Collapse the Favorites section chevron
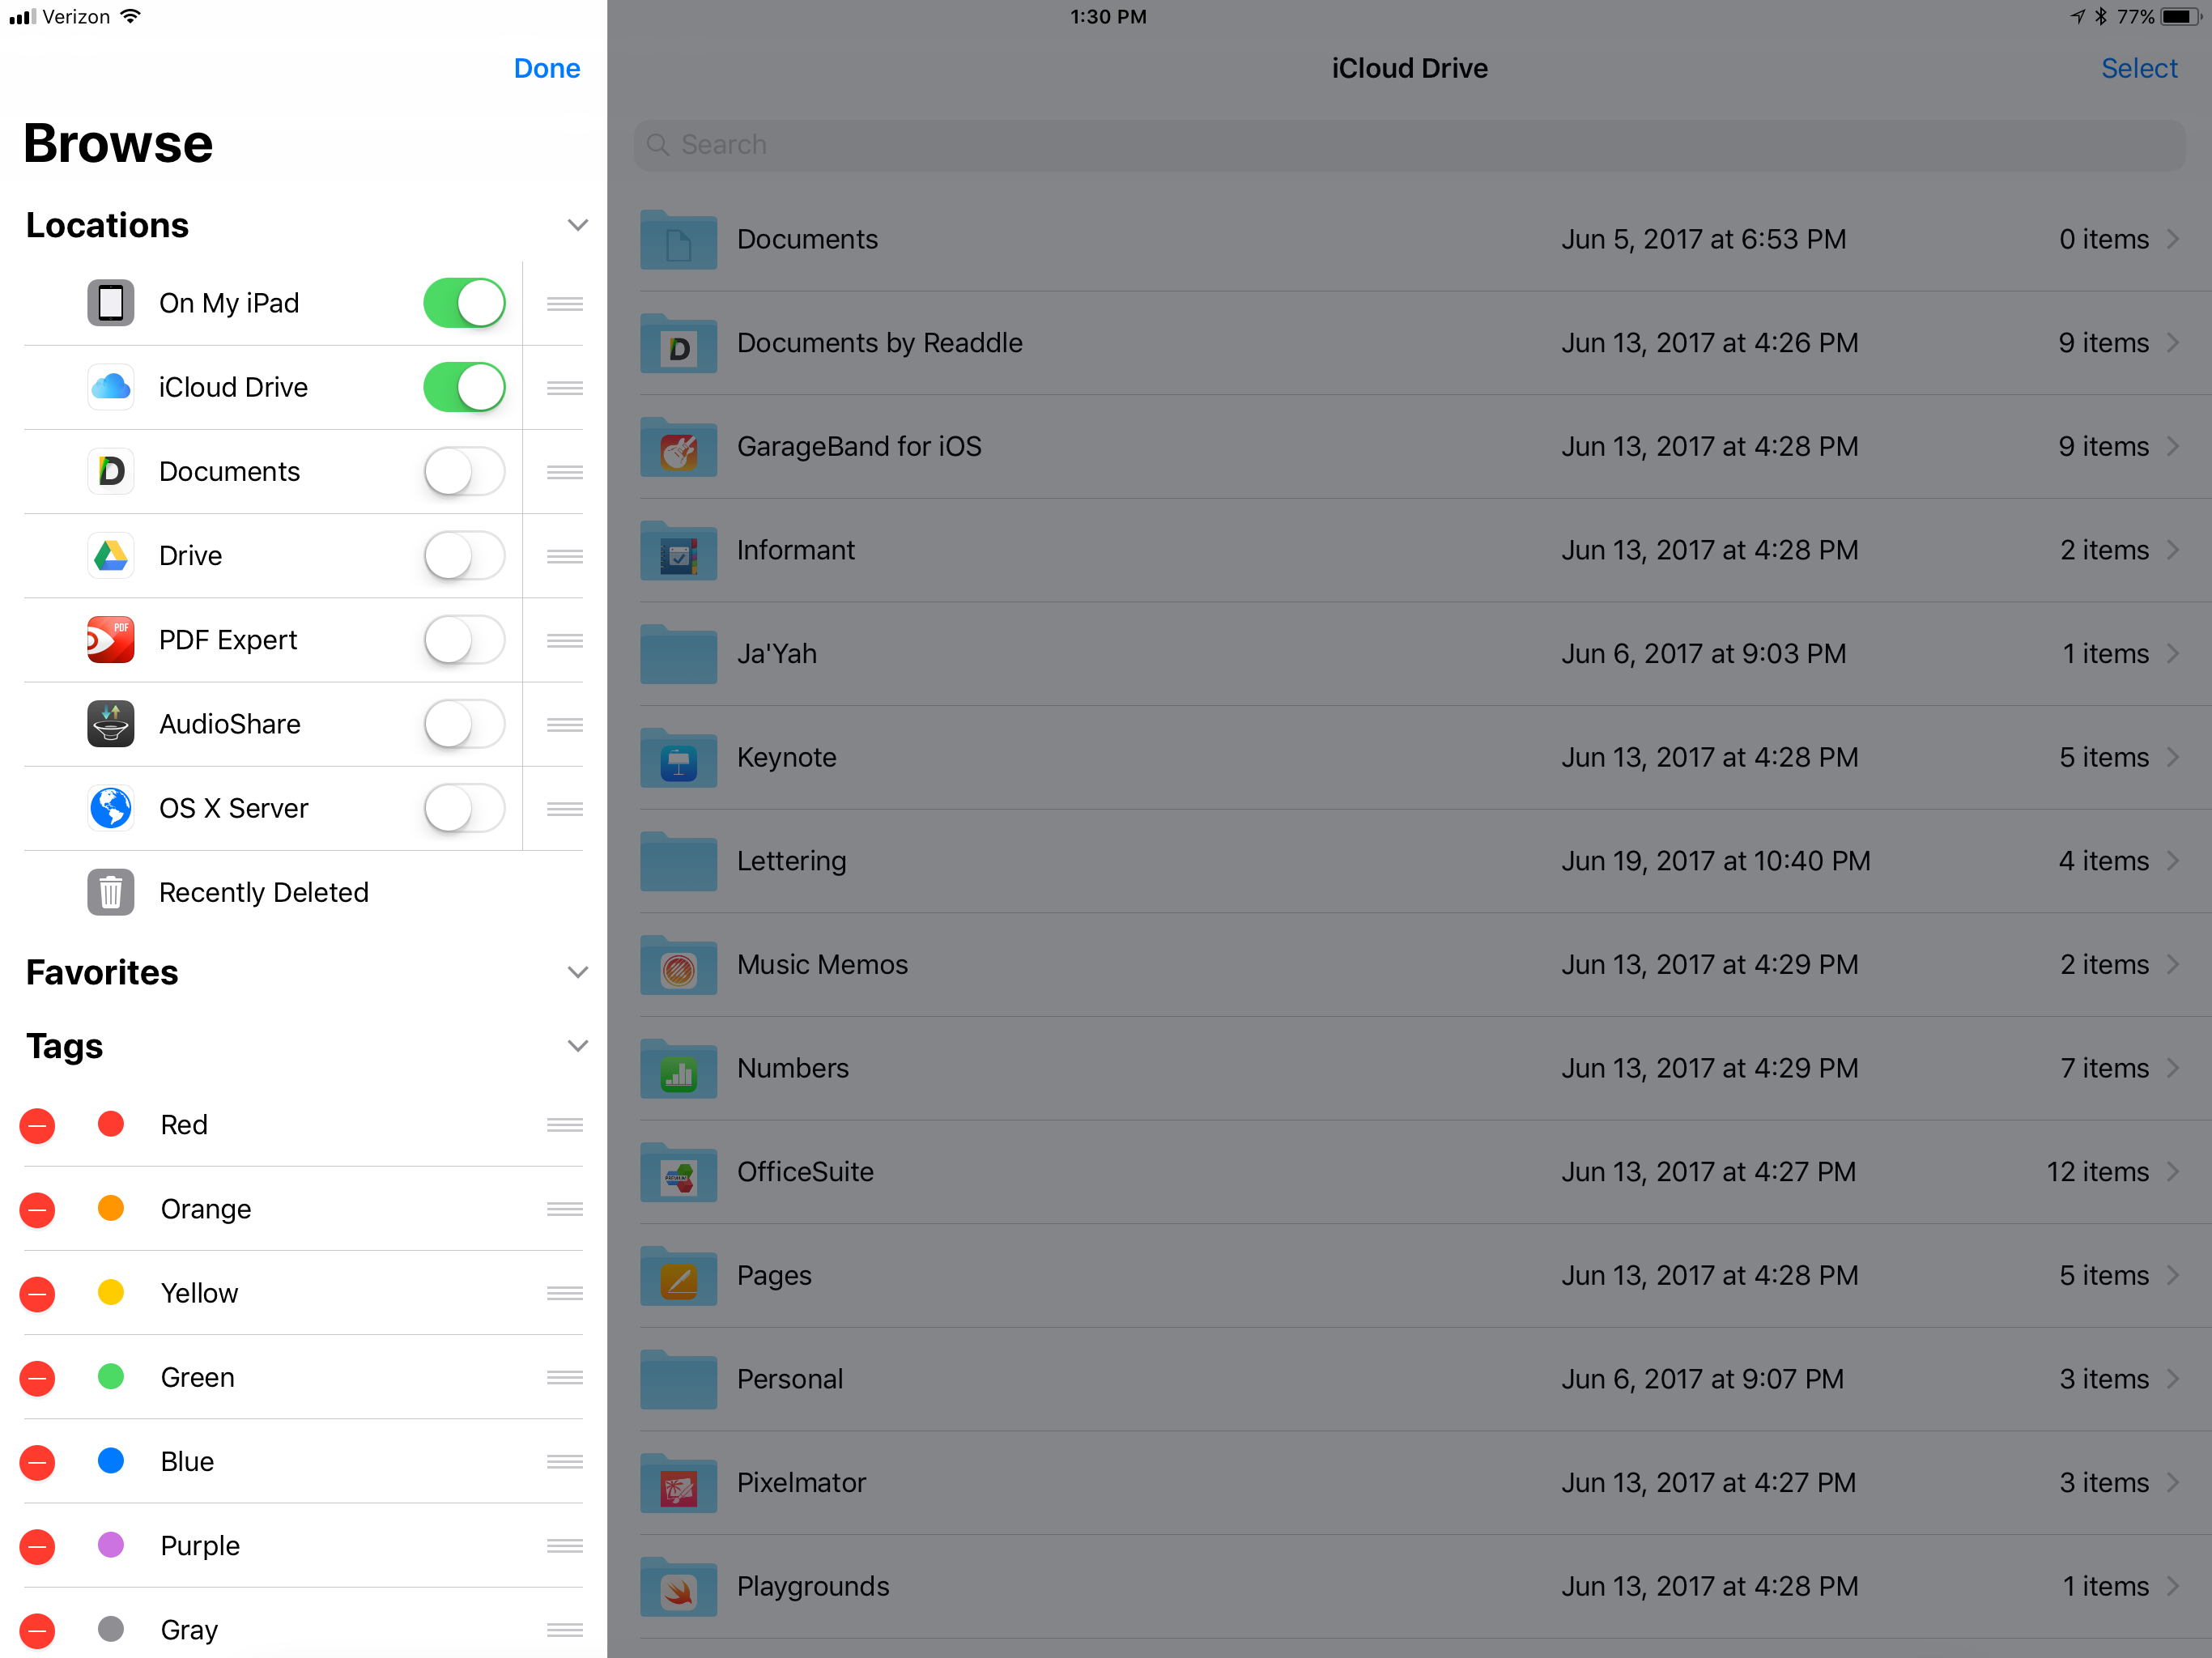2212x1658 pixels. (x=577, y=972)
